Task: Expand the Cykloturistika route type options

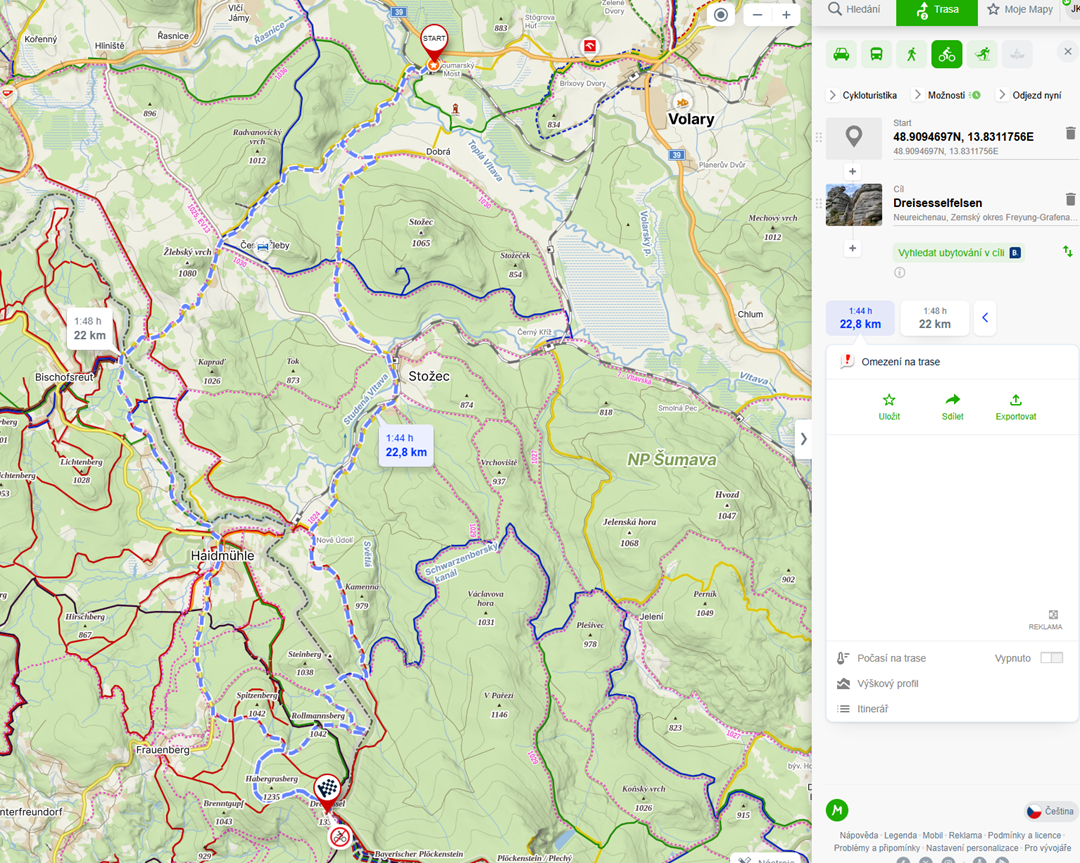Action: (862, 95)
